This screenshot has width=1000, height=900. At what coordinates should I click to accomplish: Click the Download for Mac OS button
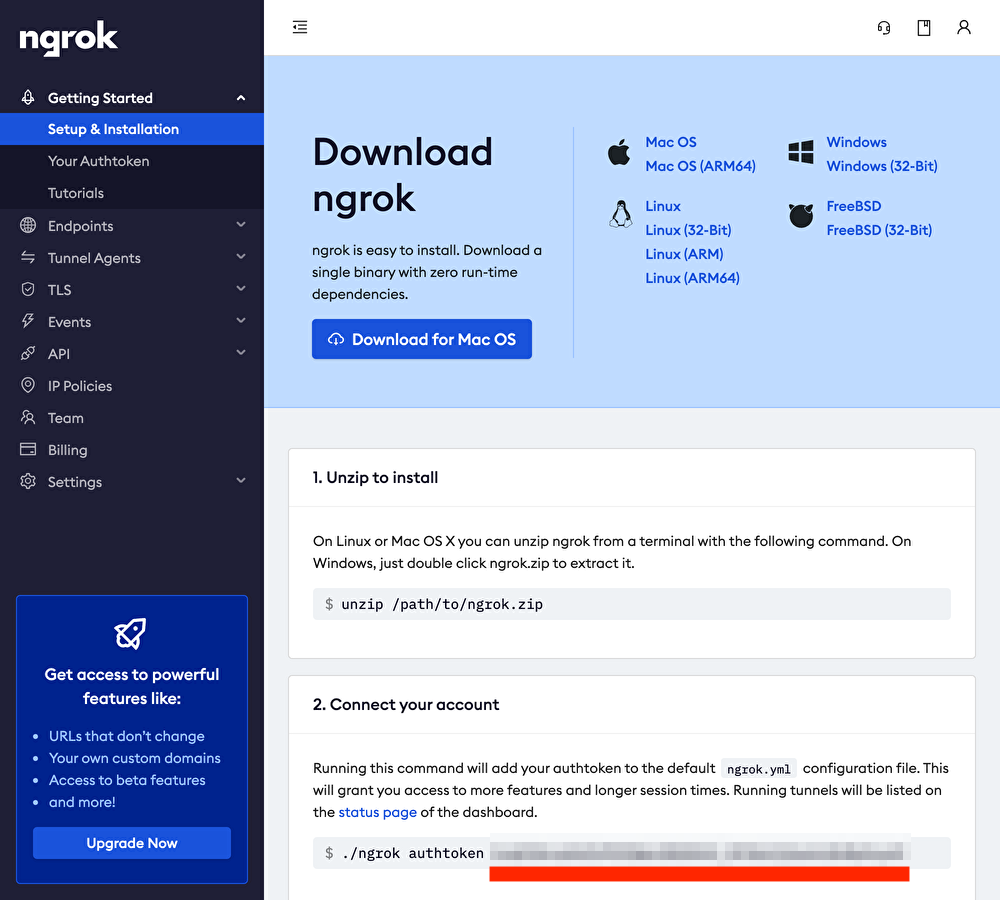click(x=422, y=339)
